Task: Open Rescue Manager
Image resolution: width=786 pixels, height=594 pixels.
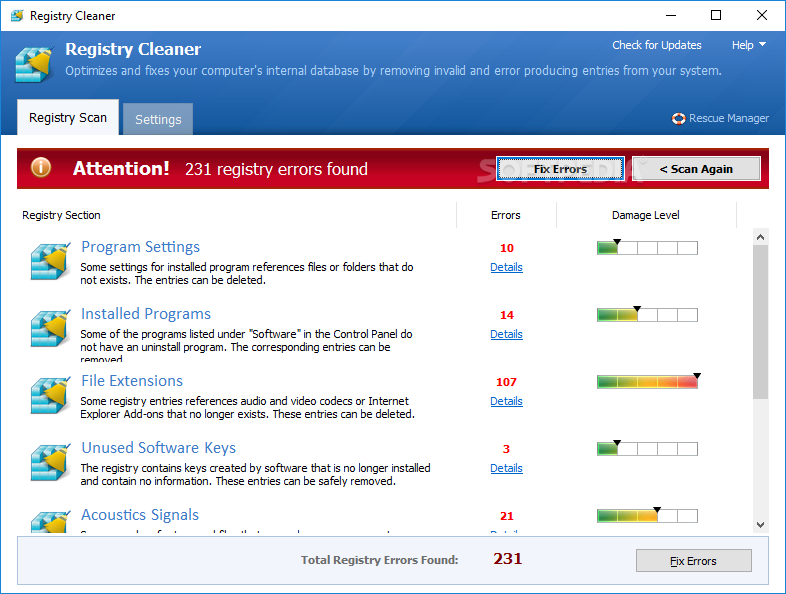Action: tap(728, 118)
